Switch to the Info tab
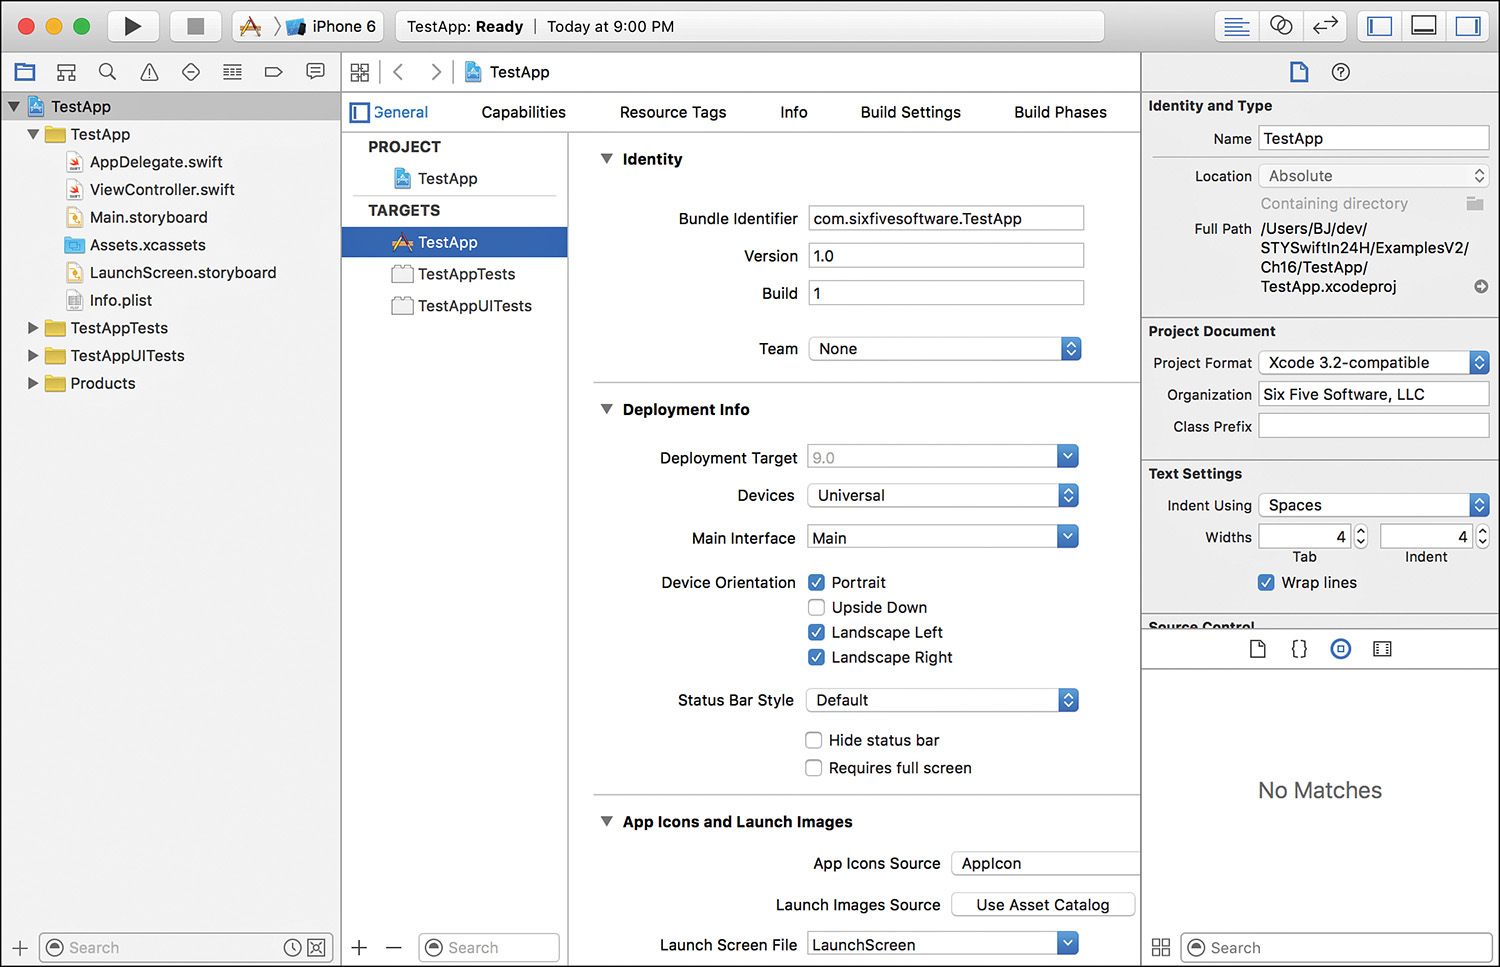The height and width of the screenshot is (967, 1500). click(794, 112)
